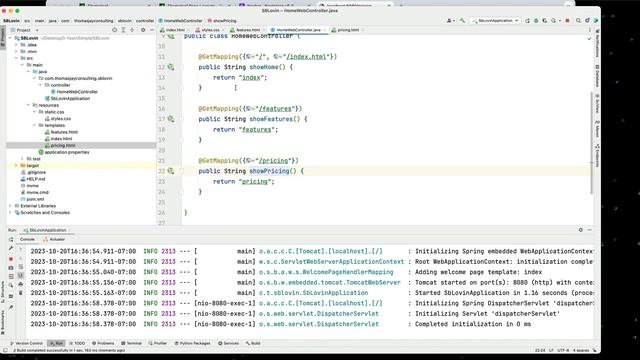Open Project panel options gear icon

point(143,30)
